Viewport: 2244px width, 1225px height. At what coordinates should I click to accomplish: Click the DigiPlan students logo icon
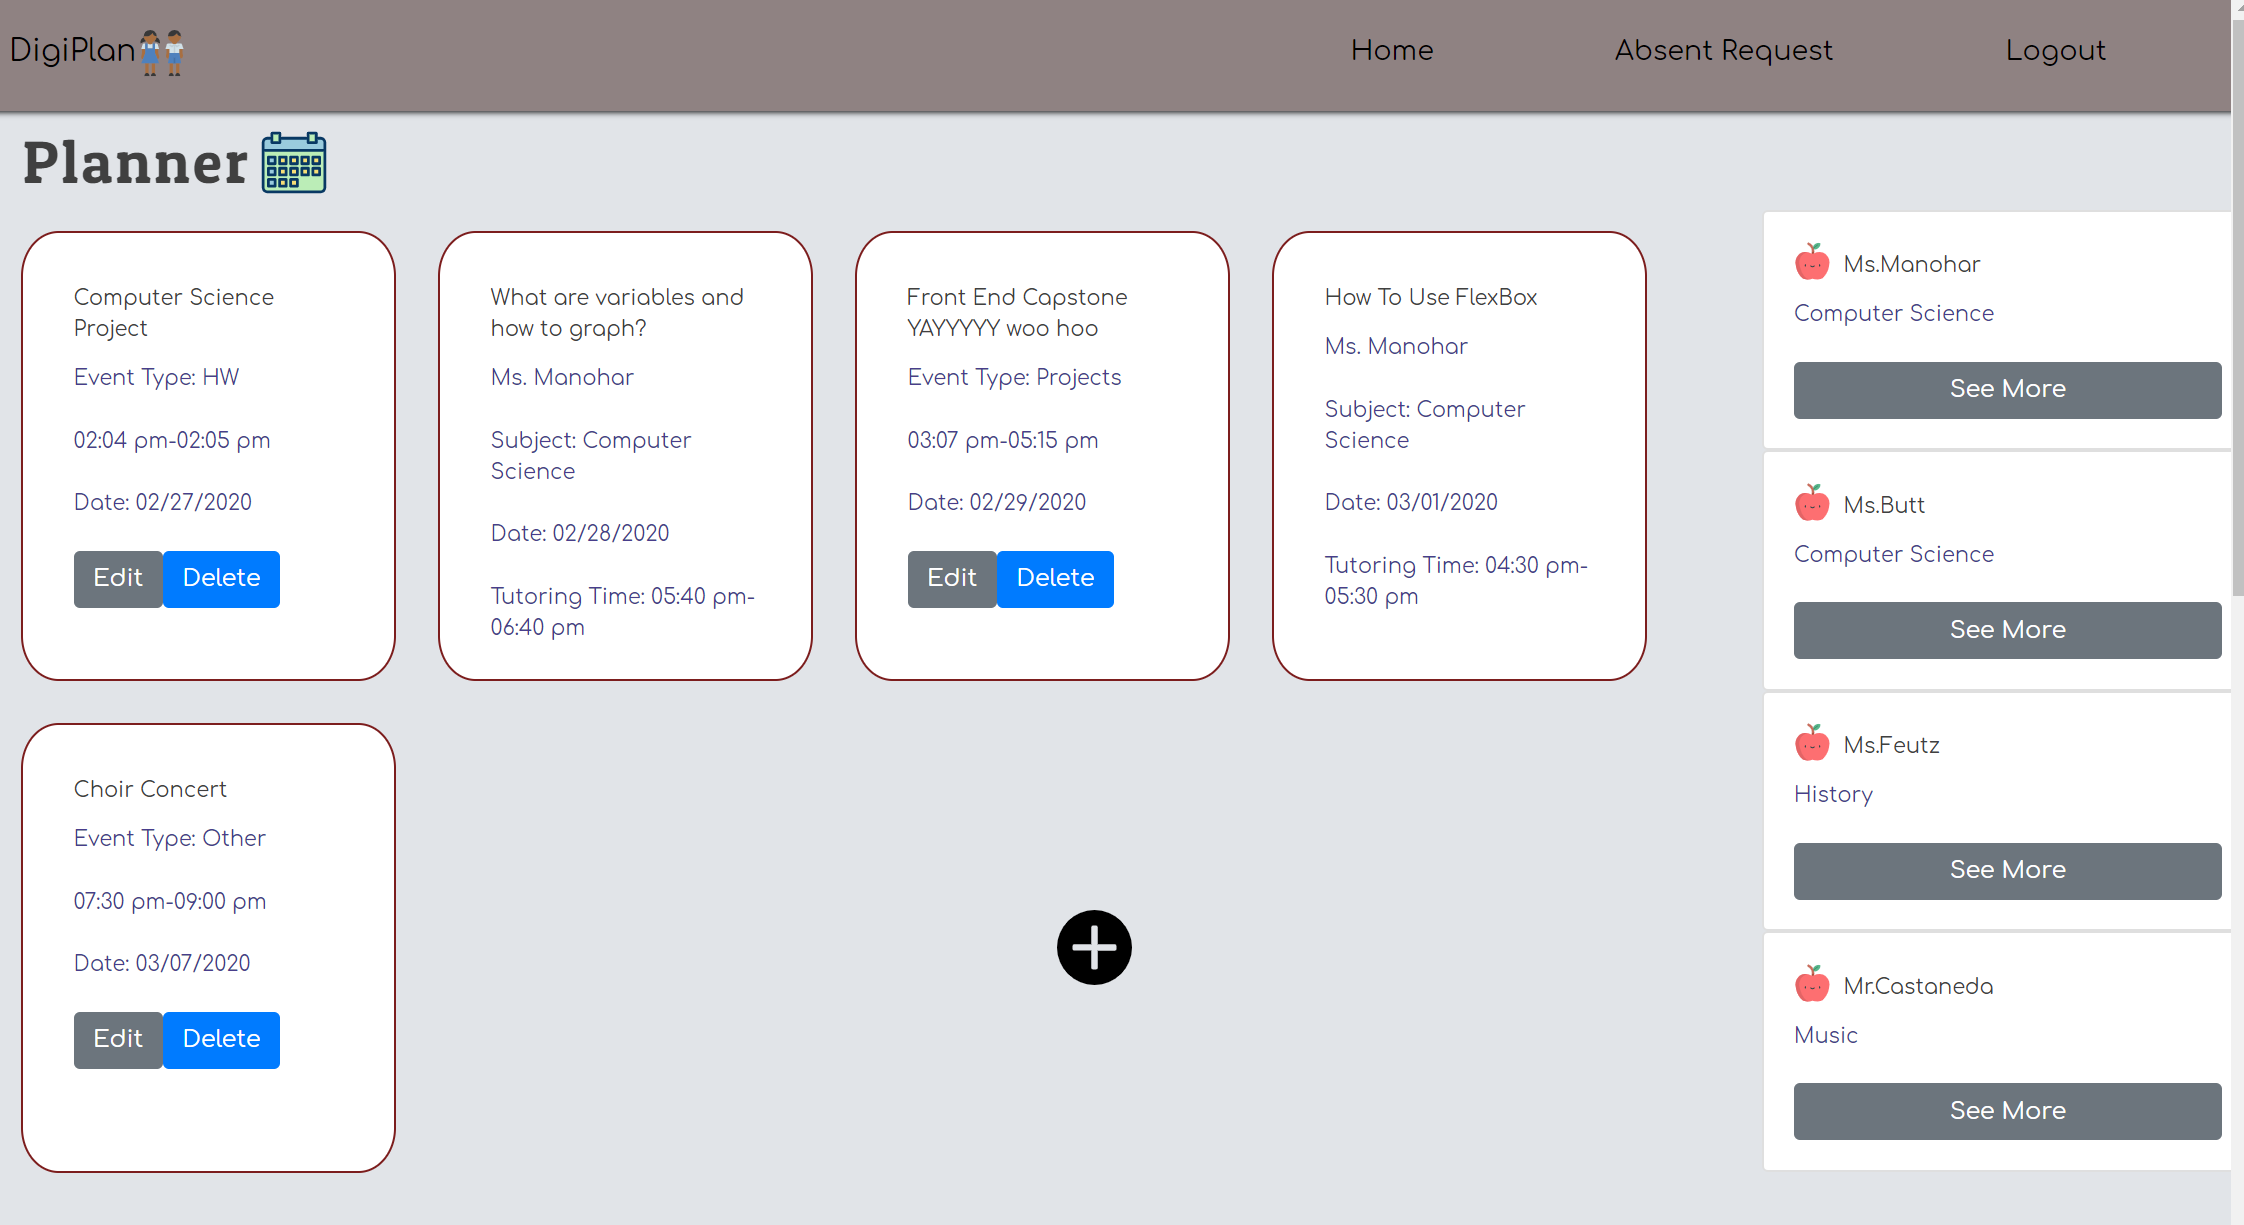[x=162, y=52]
